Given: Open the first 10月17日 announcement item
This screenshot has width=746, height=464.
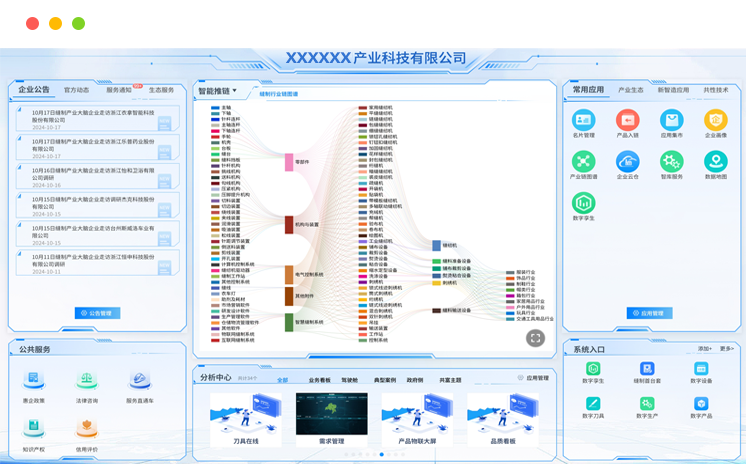Looking at the screenshot, I should click(x=95, y=119).
